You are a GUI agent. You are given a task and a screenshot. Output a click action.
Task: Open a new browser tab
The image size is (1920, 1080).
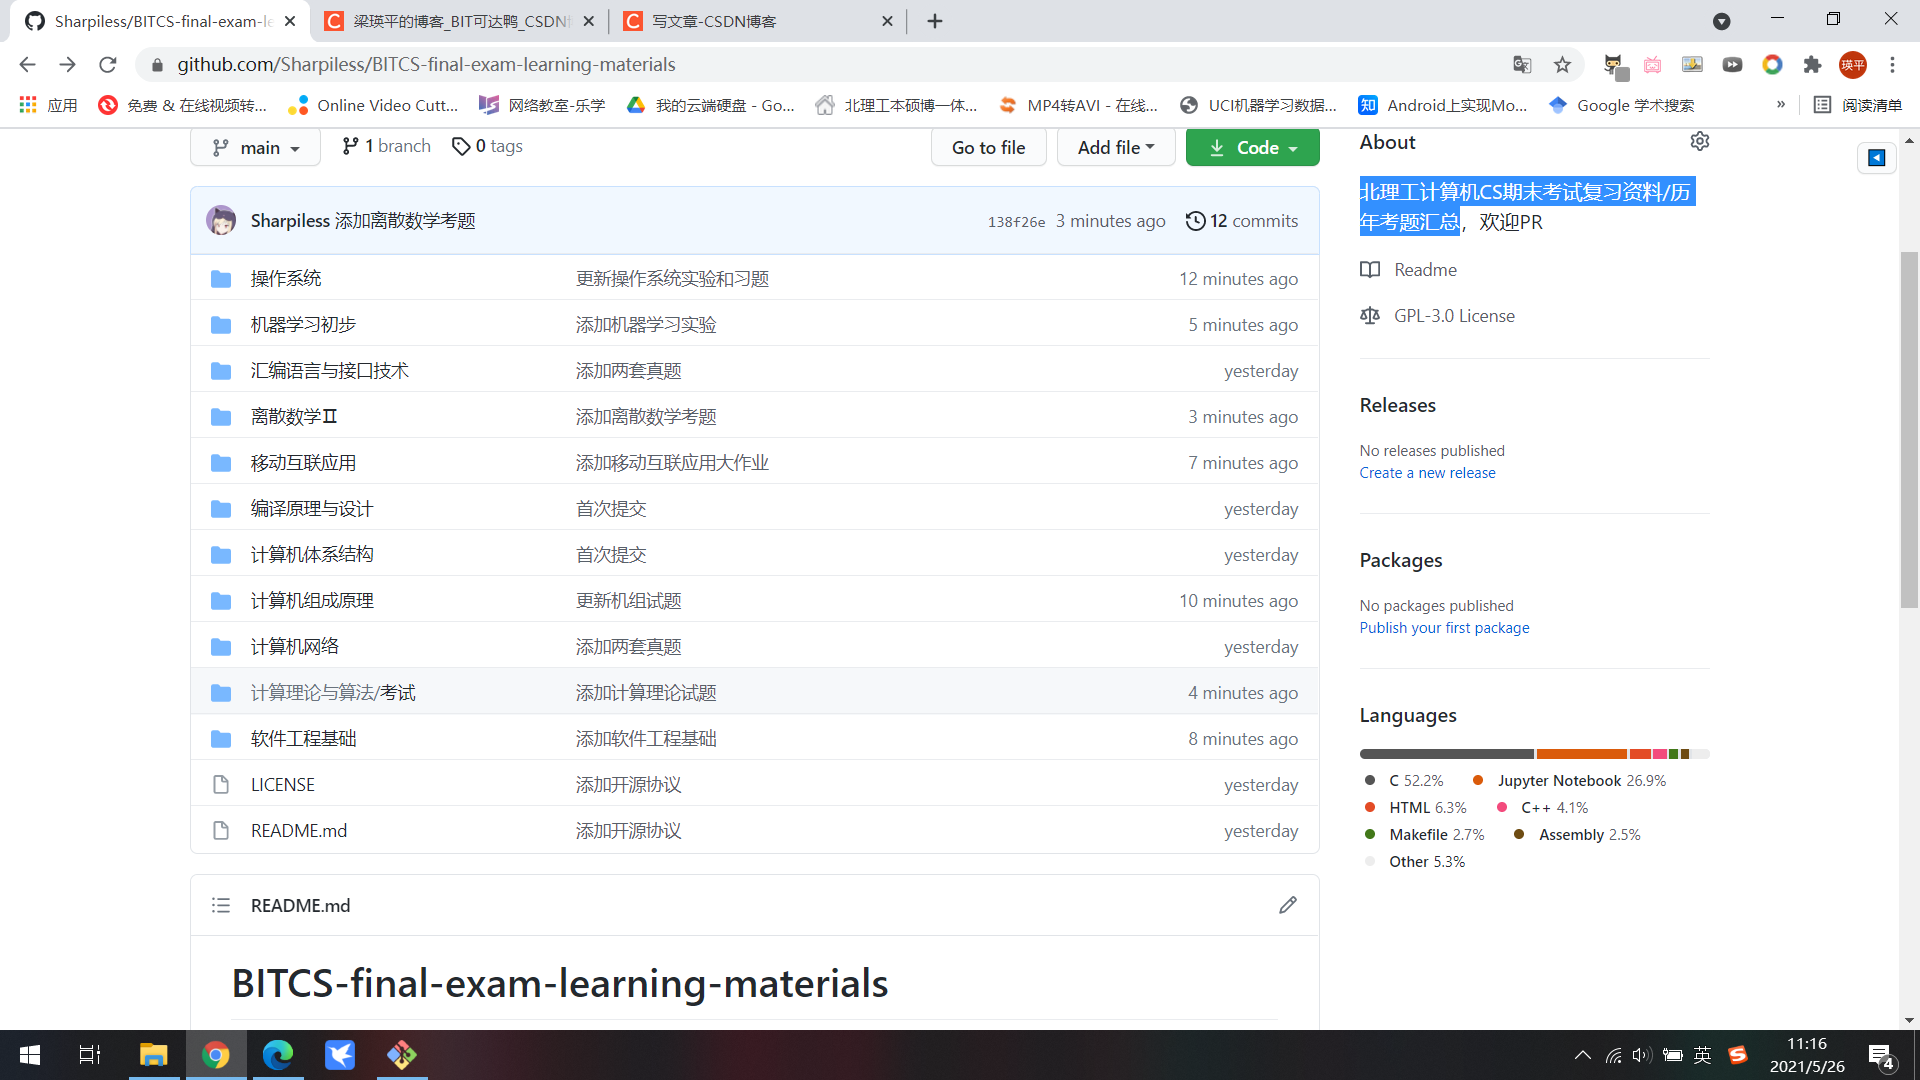935,20
